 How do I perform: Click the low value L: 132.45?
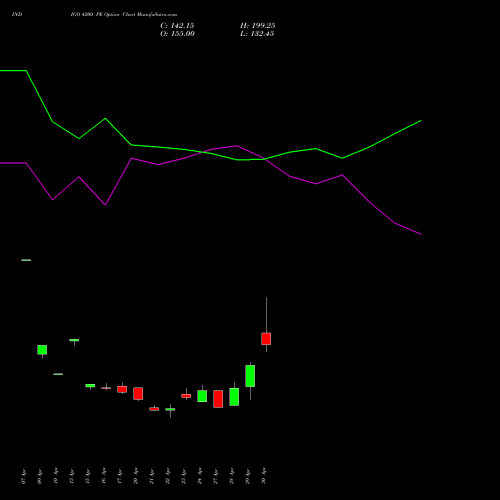pyautogui.click(x=257, y=34)
